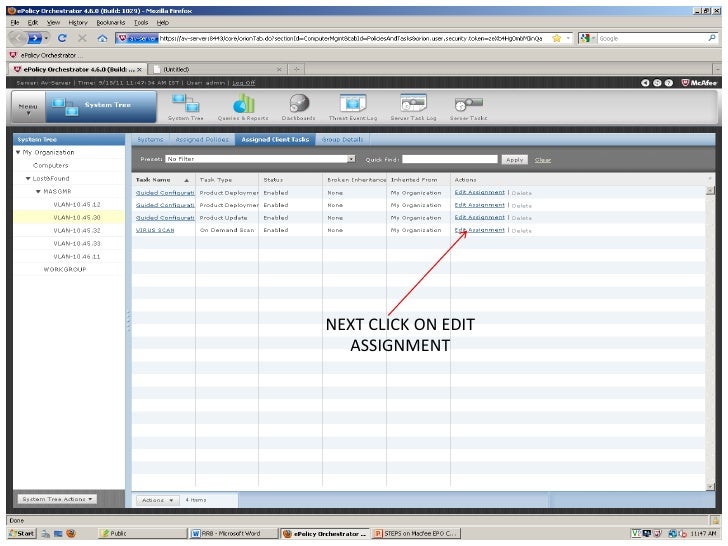Open the System Tree Actions dropdown
The height and width of the screenshot is (546, 728).
[57, 499]
